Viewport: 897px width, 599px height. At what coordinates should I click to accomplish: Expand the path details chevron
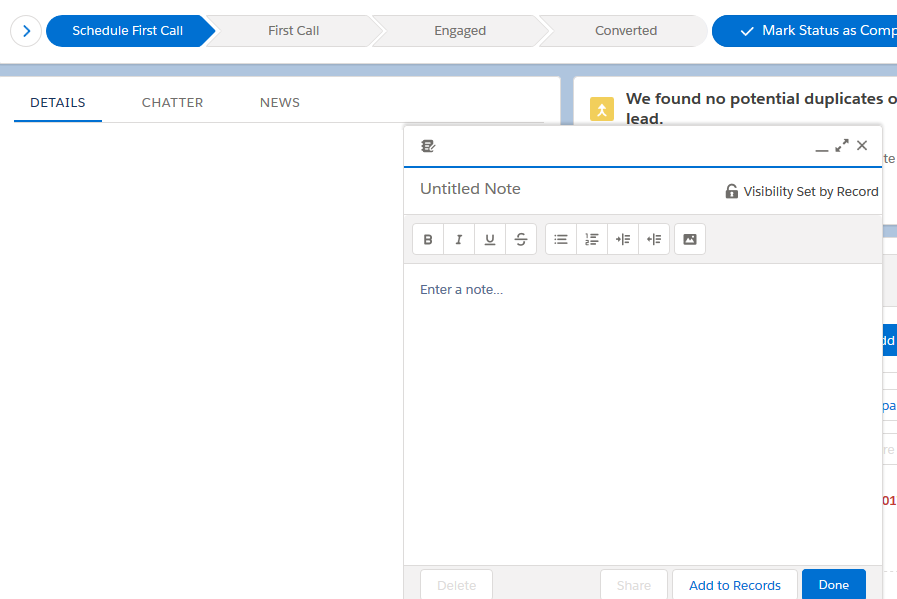[x=26, y=31]
